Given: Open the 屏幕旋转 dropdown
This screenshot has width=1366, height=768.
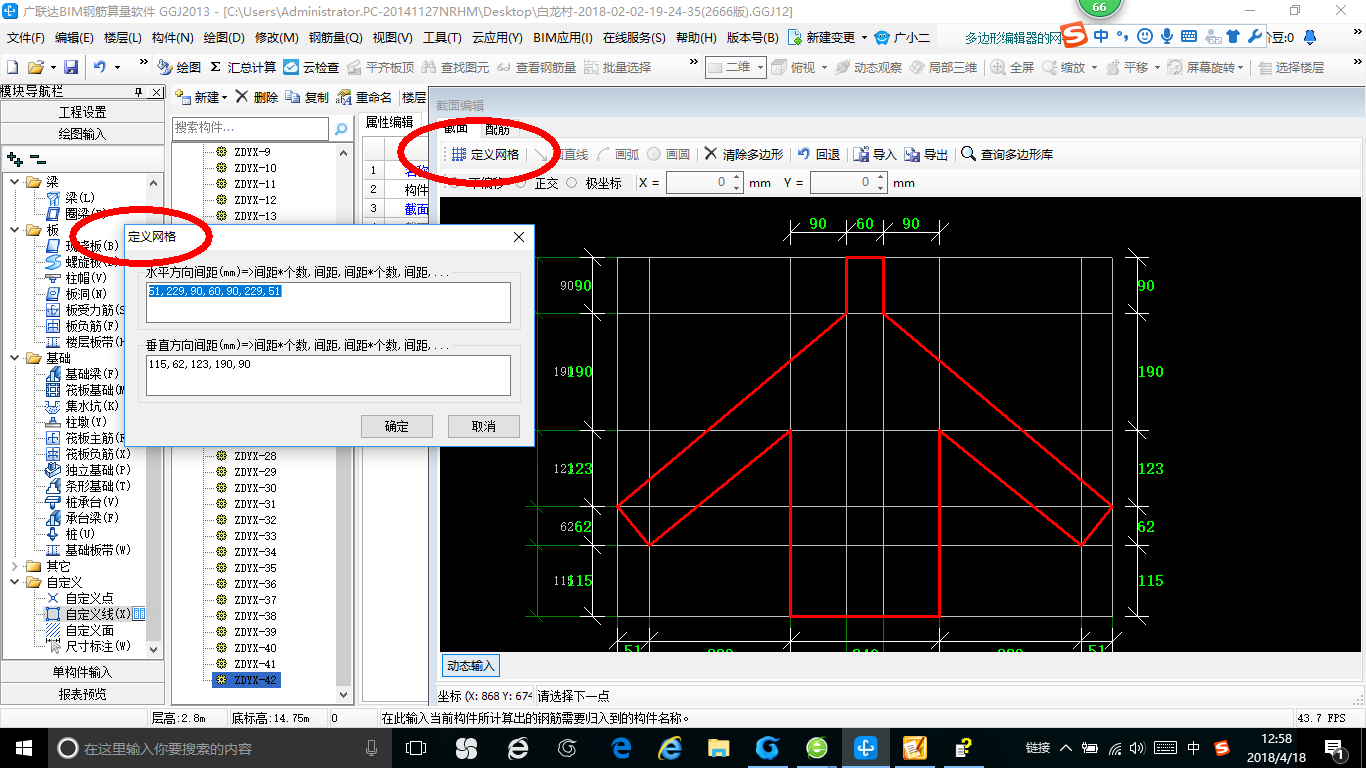Looking at the screenshot, I should [1241, 67].
